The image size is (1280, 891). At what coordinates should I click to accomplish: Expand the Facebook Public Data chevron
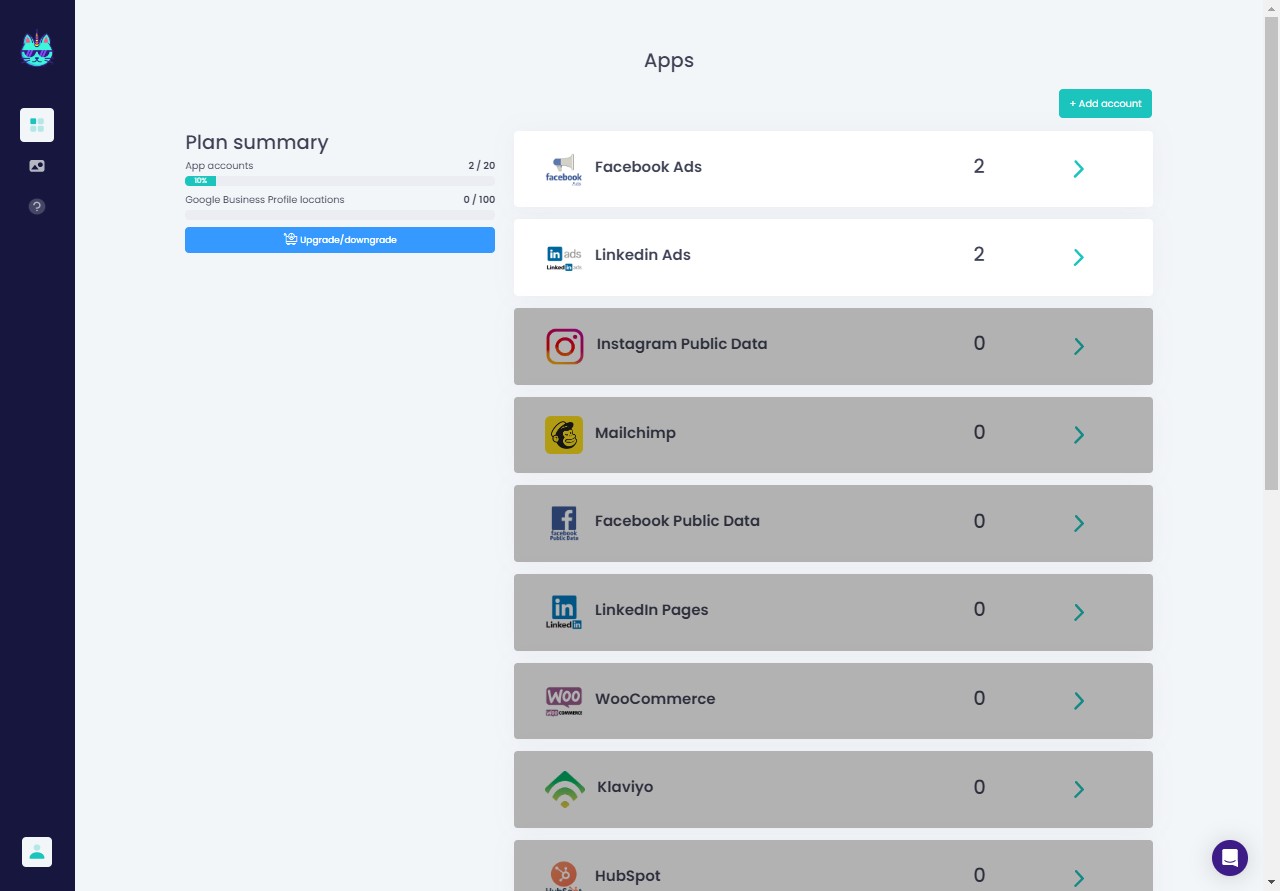pyautogui.click(x=1079, y=523)
